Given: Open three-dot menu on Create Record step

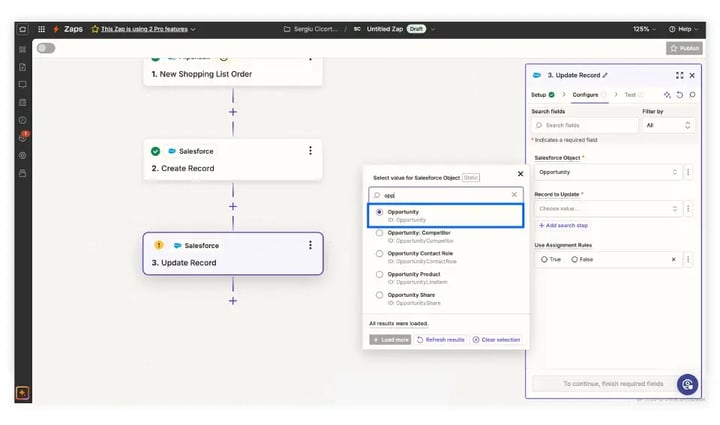Looking at the screenshot, I should (310, 151).
